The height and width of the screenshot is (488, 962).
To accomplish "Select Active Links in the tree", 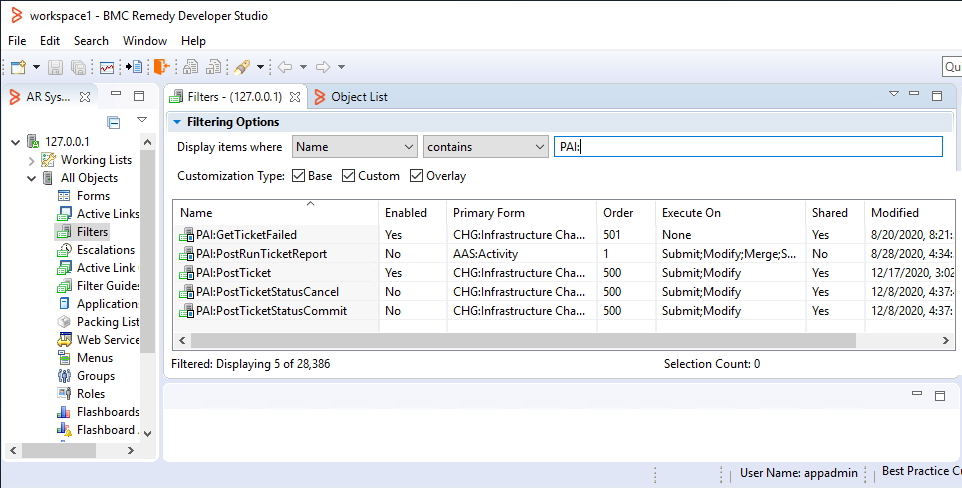I will pos(107,214).
